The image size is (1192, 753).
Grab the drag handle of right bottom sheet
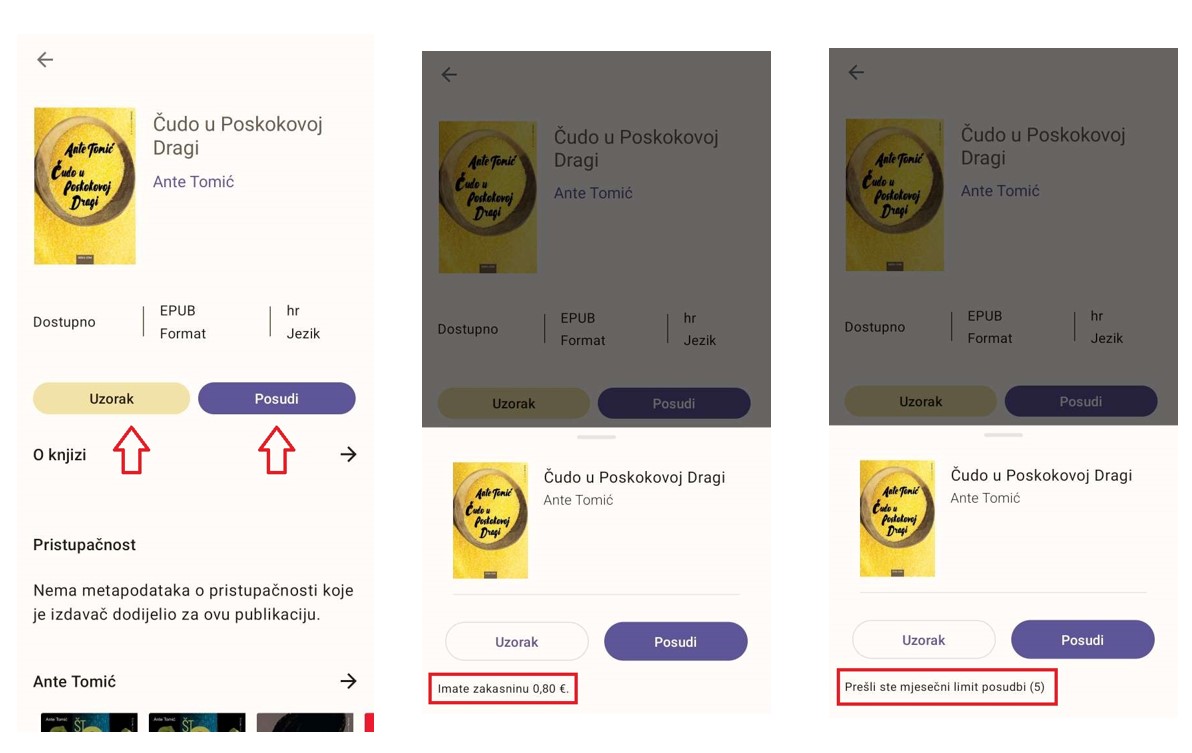coord(1003,435)
